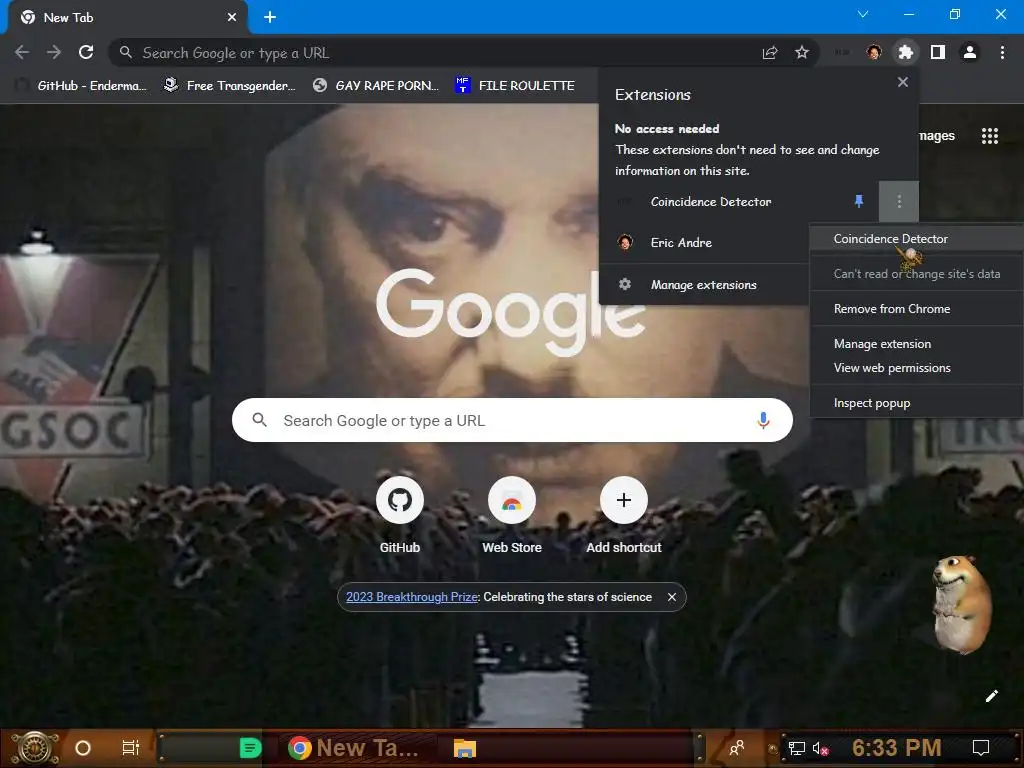Open File Explorer from the taskbar
The height and width of the screenshot is (768, 1024).
(464, 748)
